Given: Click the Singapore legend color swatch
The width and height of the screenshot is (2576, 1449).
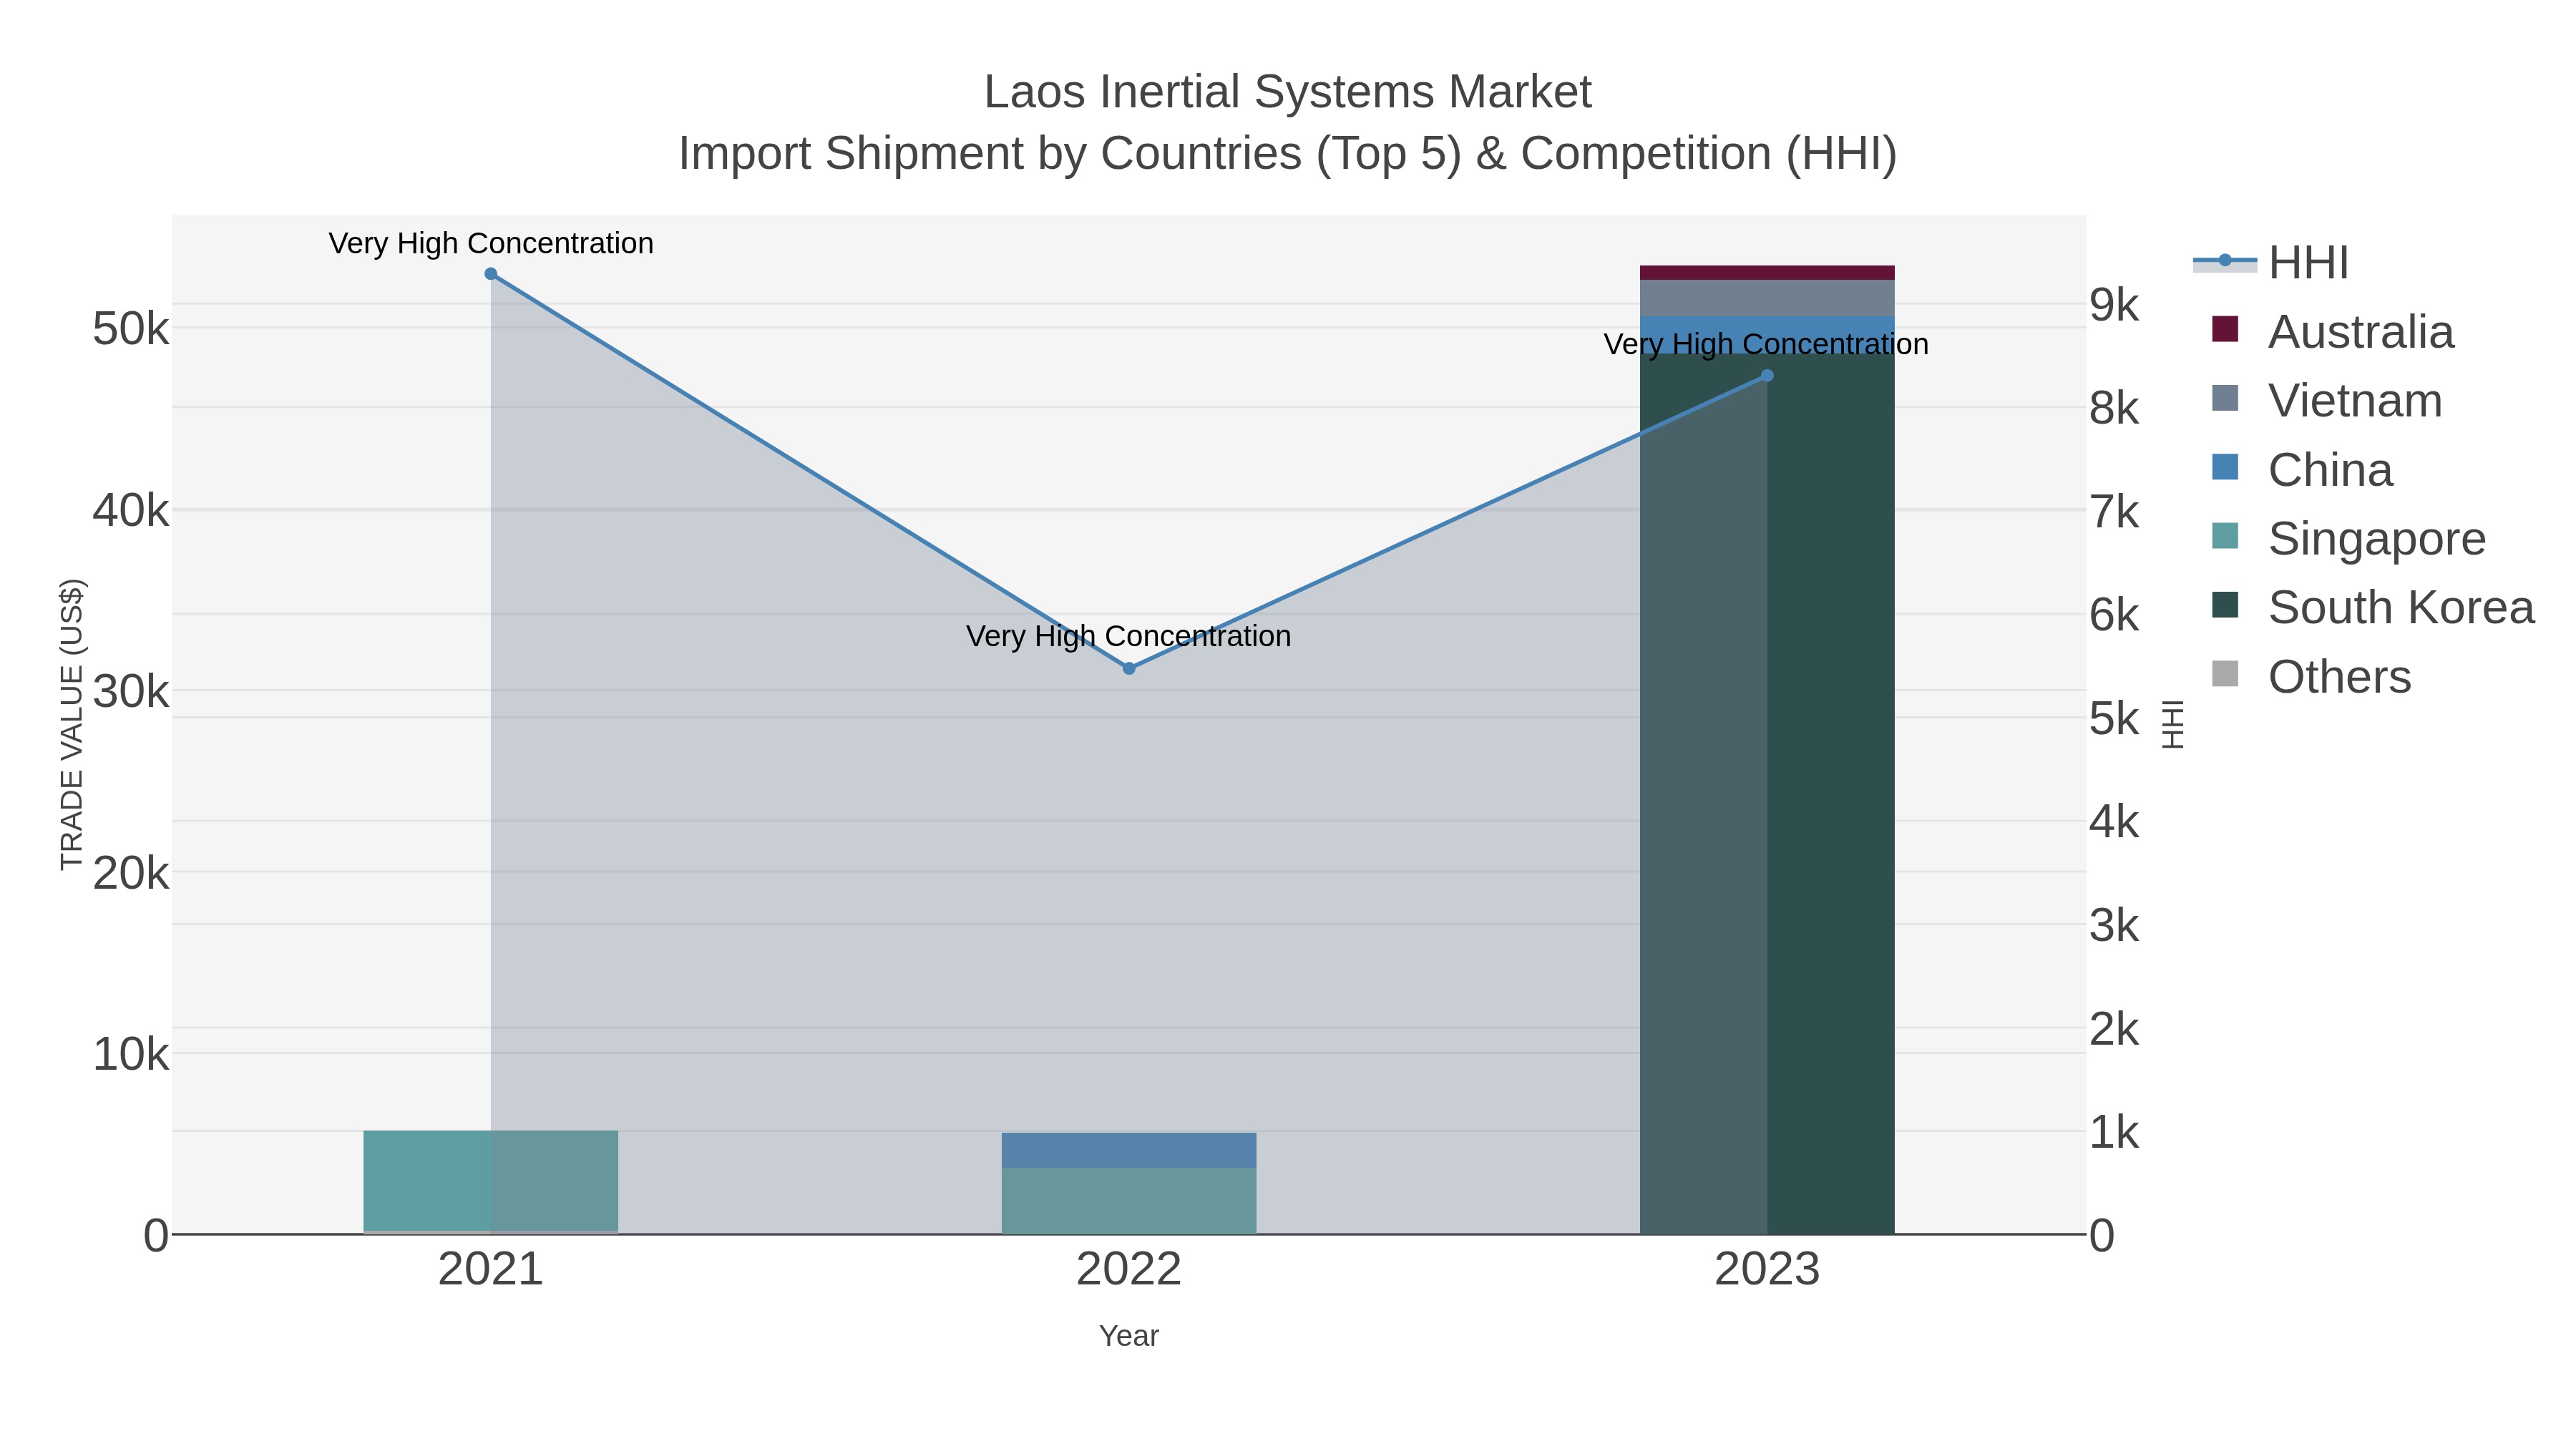Looking at the screenshot, I should [x=2225, y=536].
